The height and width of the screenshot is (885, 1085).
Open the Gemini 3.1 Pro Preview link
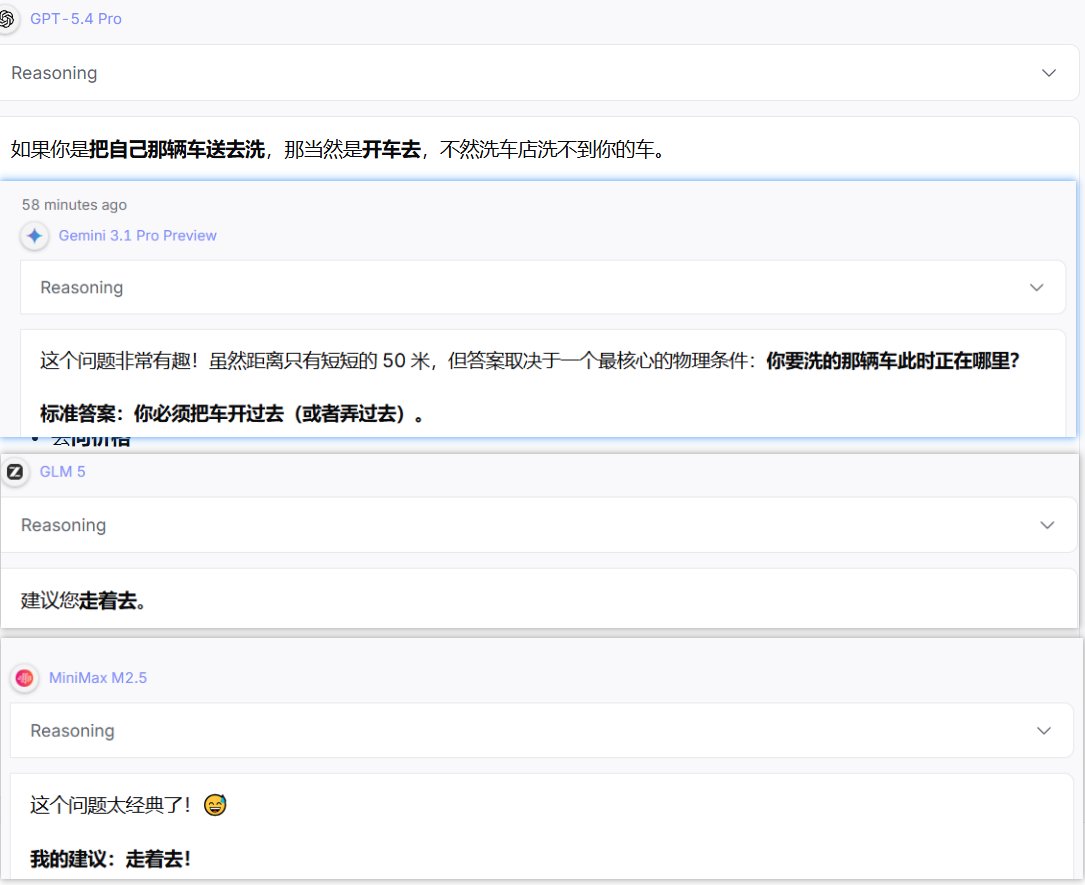(x=137, y=236)
